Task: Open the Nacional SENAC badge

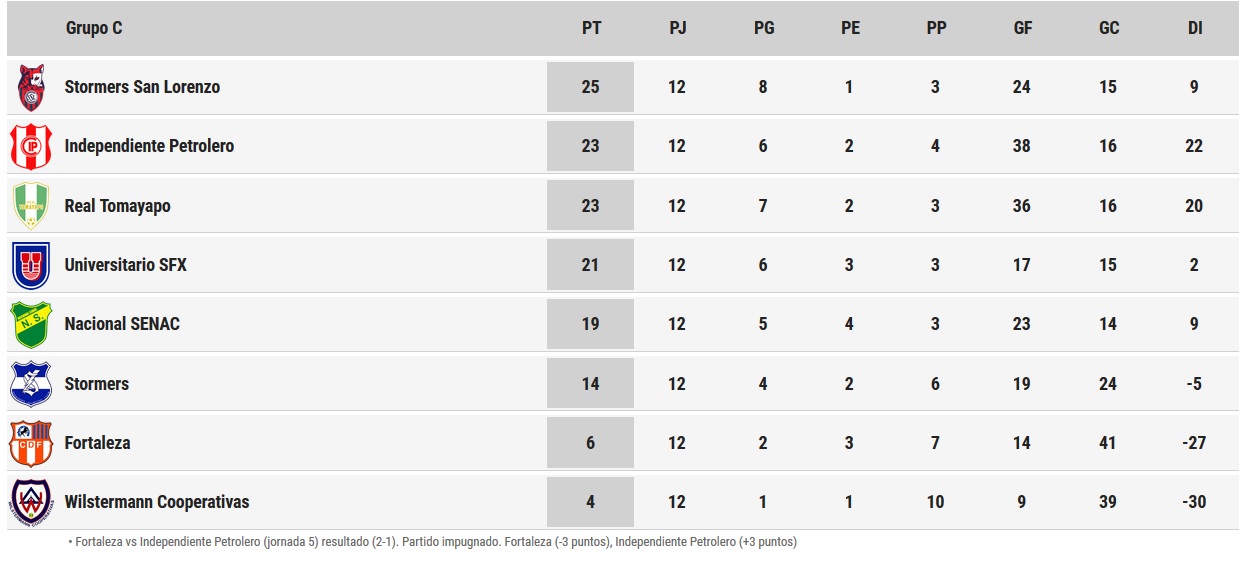Action: (31, 324)
